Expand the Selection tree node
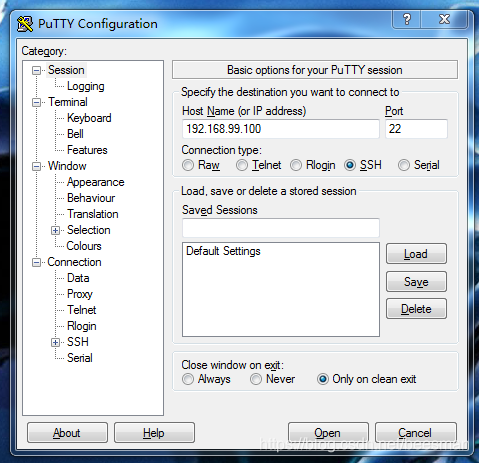 click(x=55, y=230)
